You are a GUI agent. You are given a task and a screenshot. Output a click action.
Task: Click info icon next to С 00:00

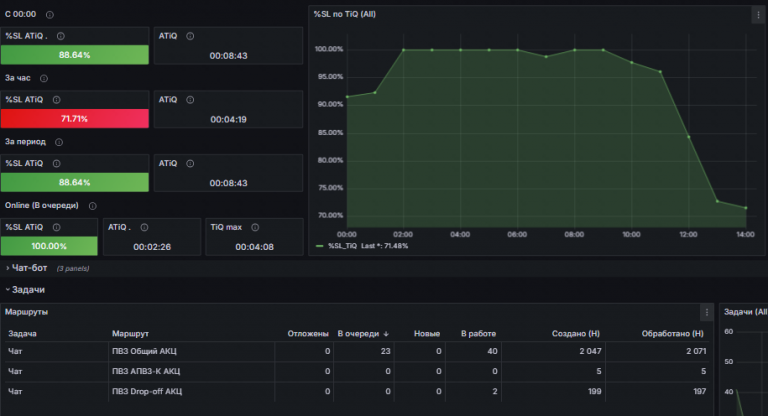click(49, 15)
